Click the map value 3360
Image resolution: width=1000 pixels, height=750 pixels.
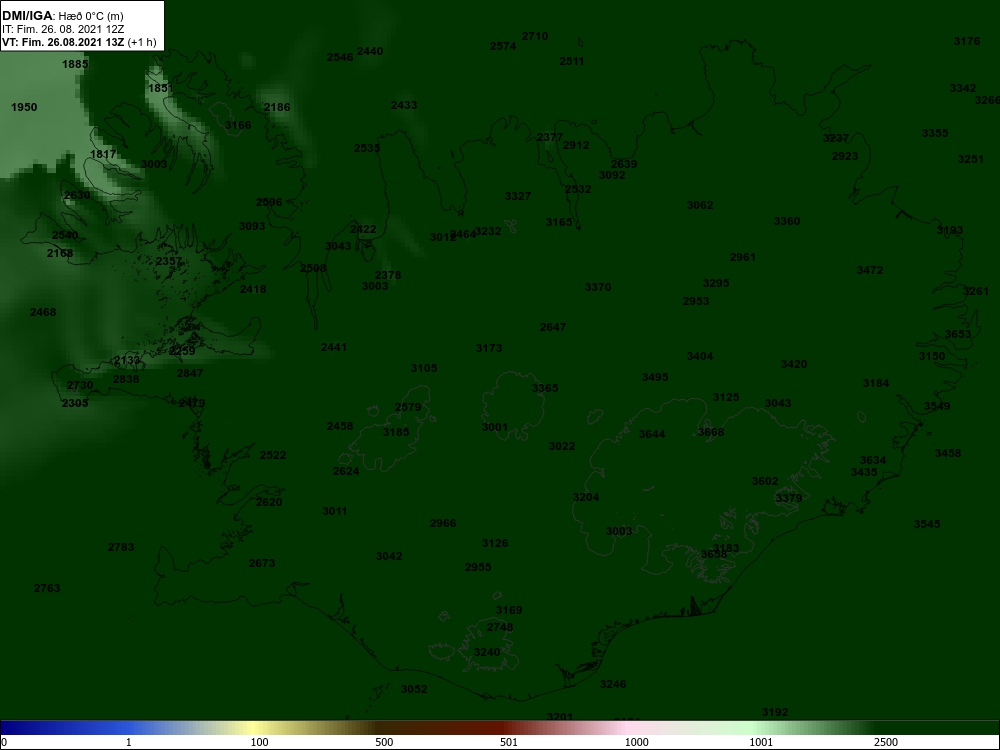coord(787,221)
